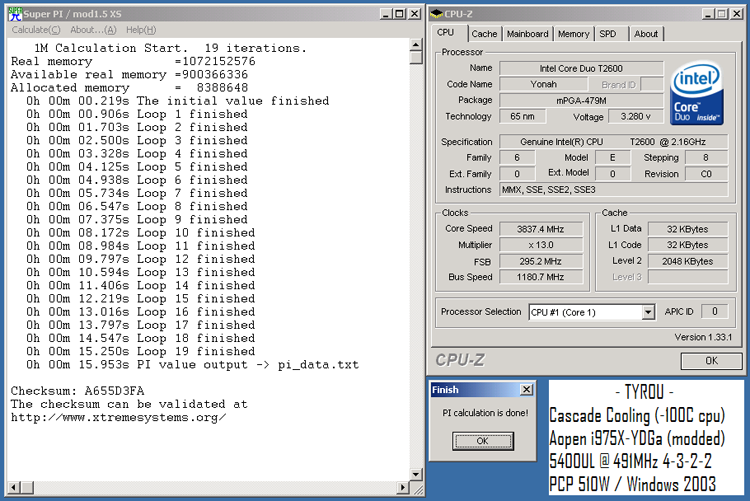
Task: Click the Name field 'Intel Core Duo T2600'
Action: (581, 68)
